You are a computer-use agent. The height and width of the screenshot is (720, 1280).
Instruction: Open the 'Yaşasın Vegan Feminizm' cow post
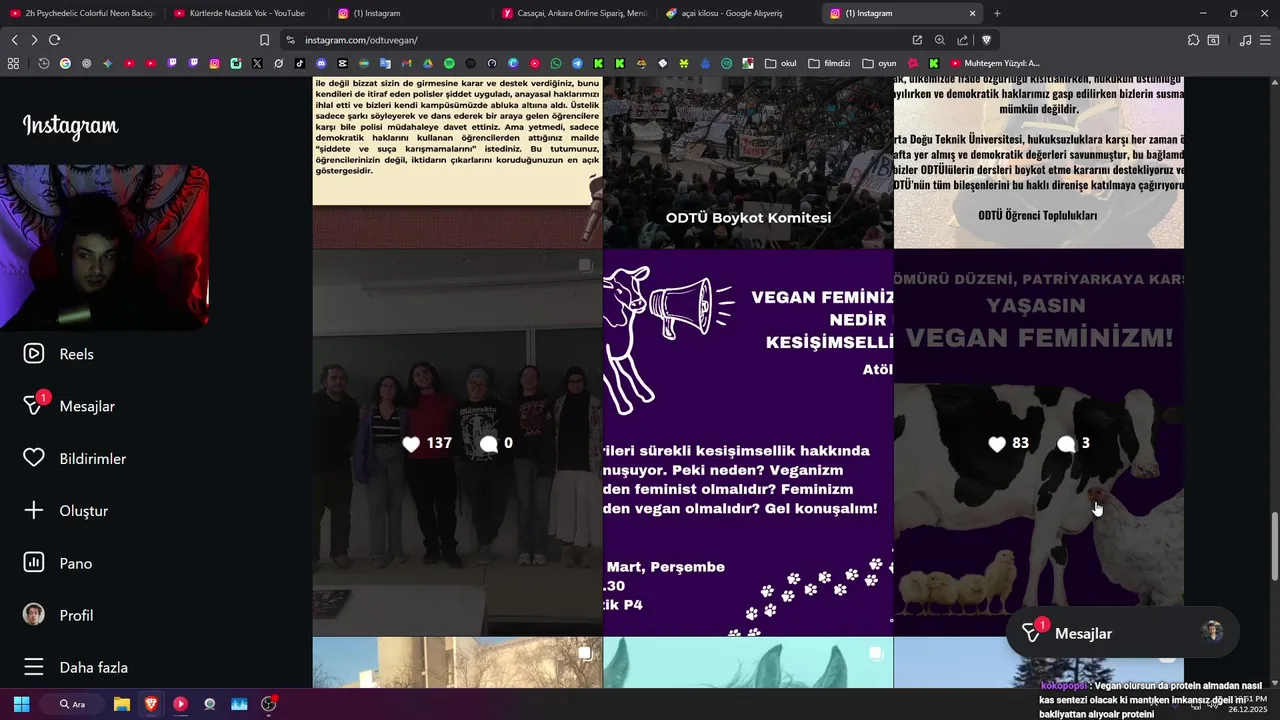click(1039, 443)
